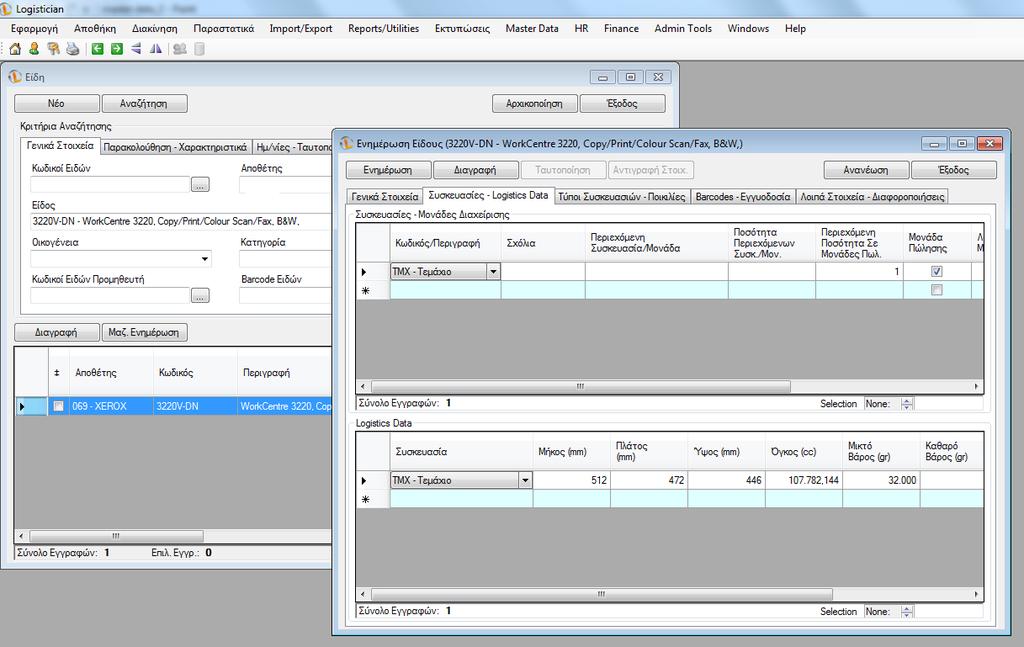Click the keys icon in the toolbar
The height and width of the screenshot is (647, 1024).
(54, 49)
